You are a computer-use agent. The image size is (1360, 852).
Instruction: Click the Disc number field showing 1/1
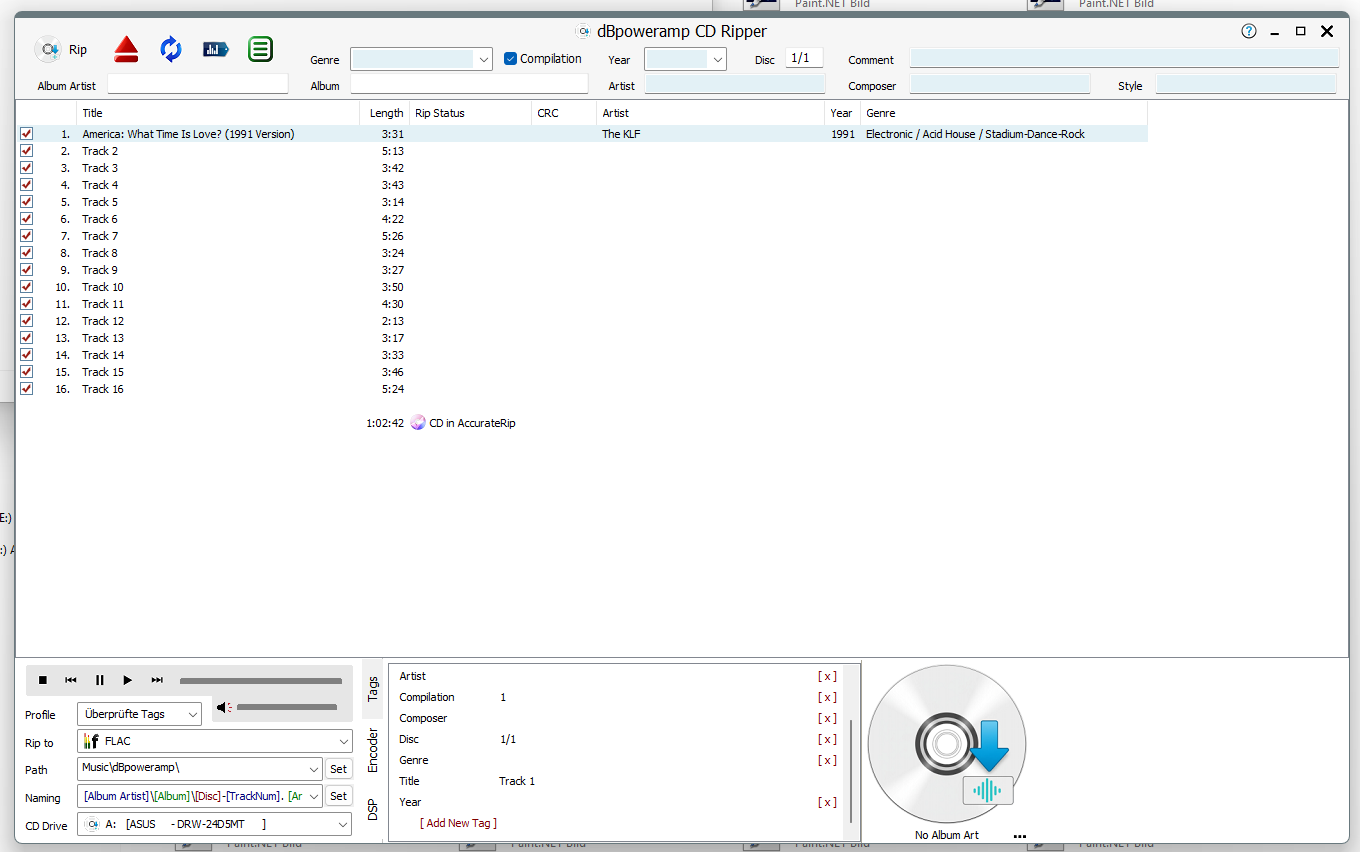tap(804, 59)
